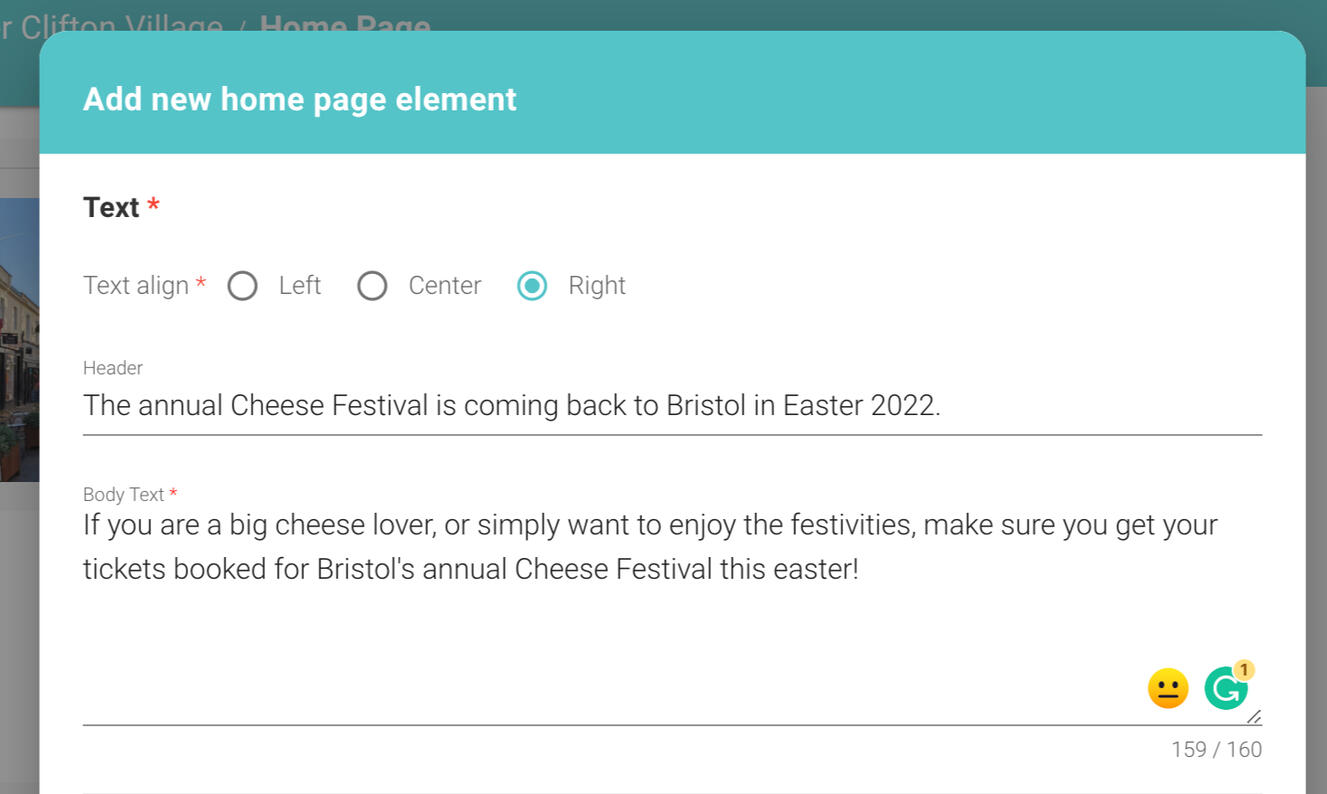Click the street photo behind the dialog

[x=19, y=340]
